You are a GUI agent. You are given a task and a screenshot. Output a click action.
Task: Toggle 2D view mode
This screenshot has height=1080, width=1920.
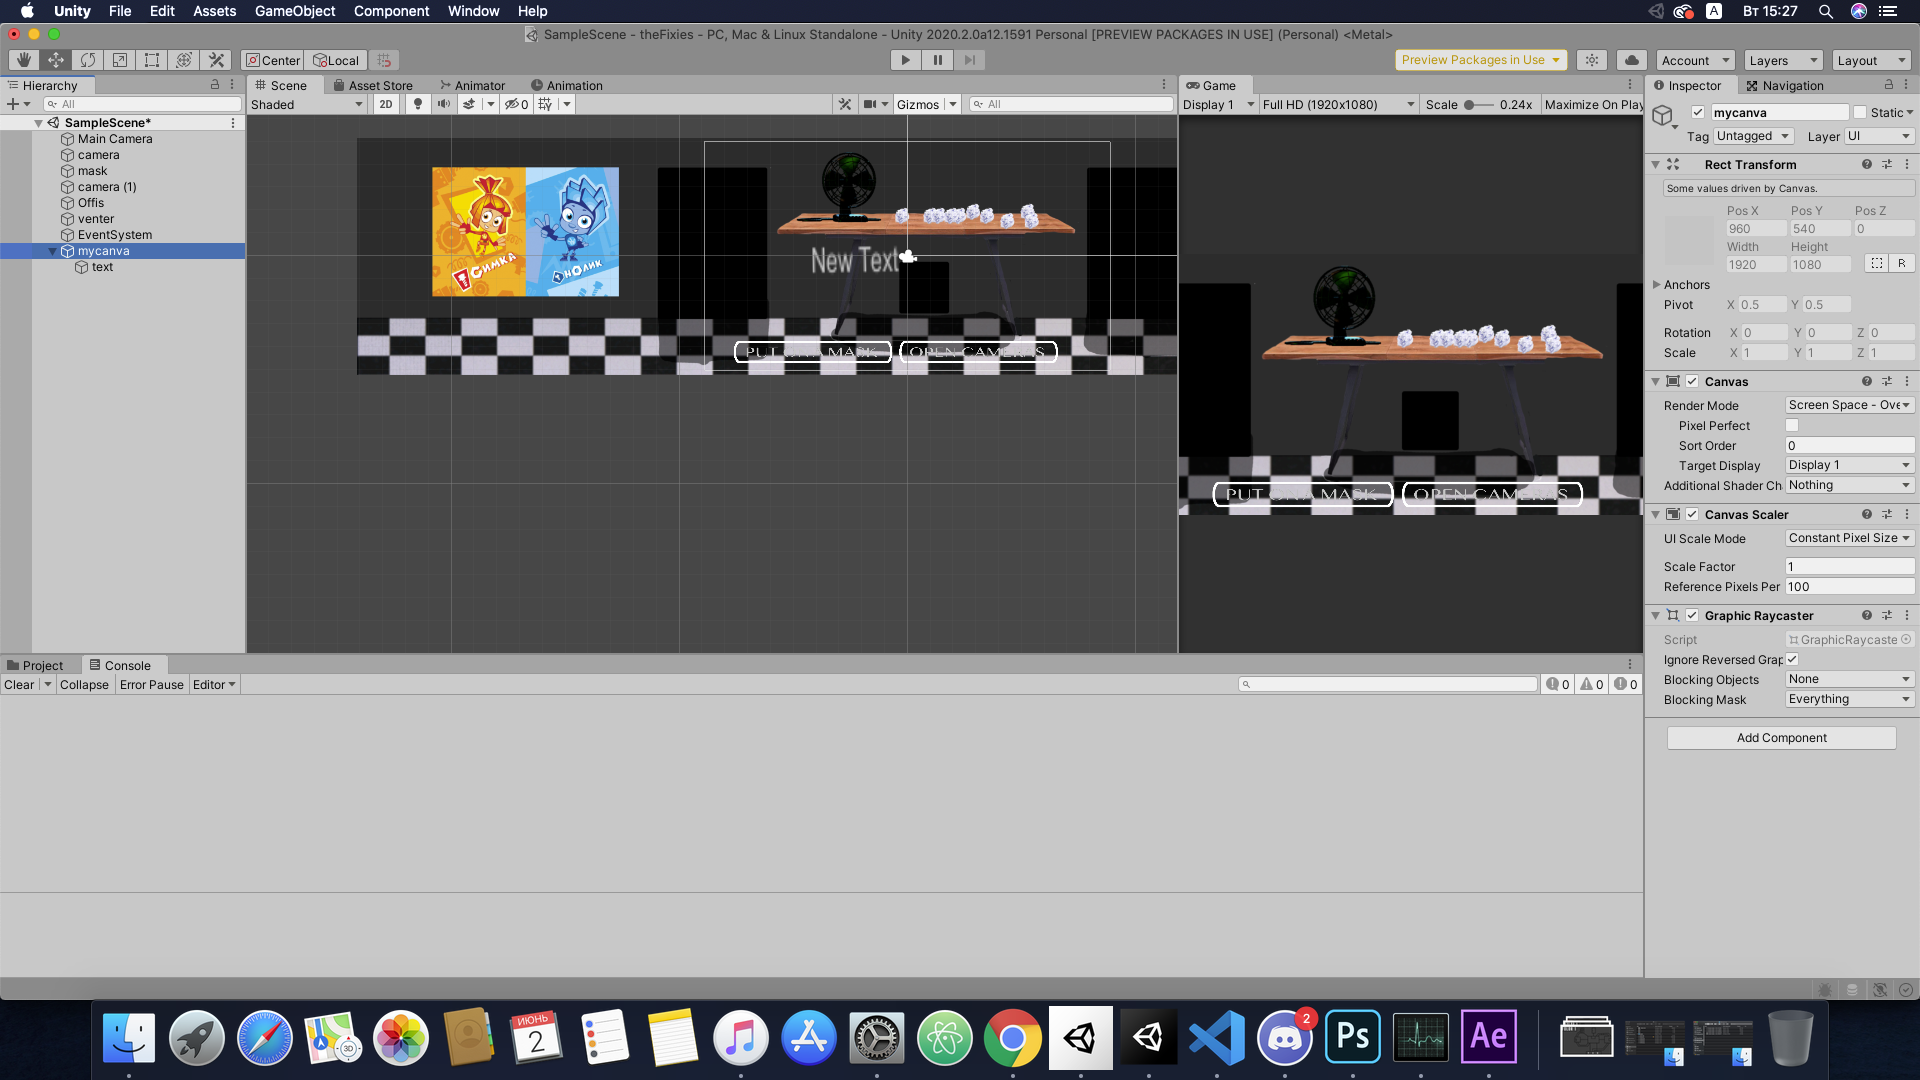tap(385, 104)
